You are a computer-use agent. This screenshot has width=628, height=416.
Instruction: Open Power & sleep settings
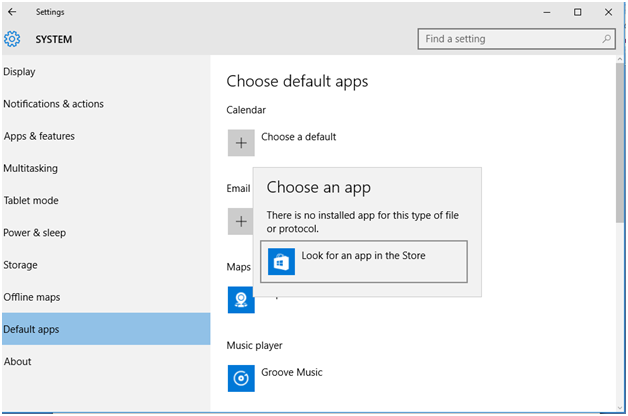35,233
